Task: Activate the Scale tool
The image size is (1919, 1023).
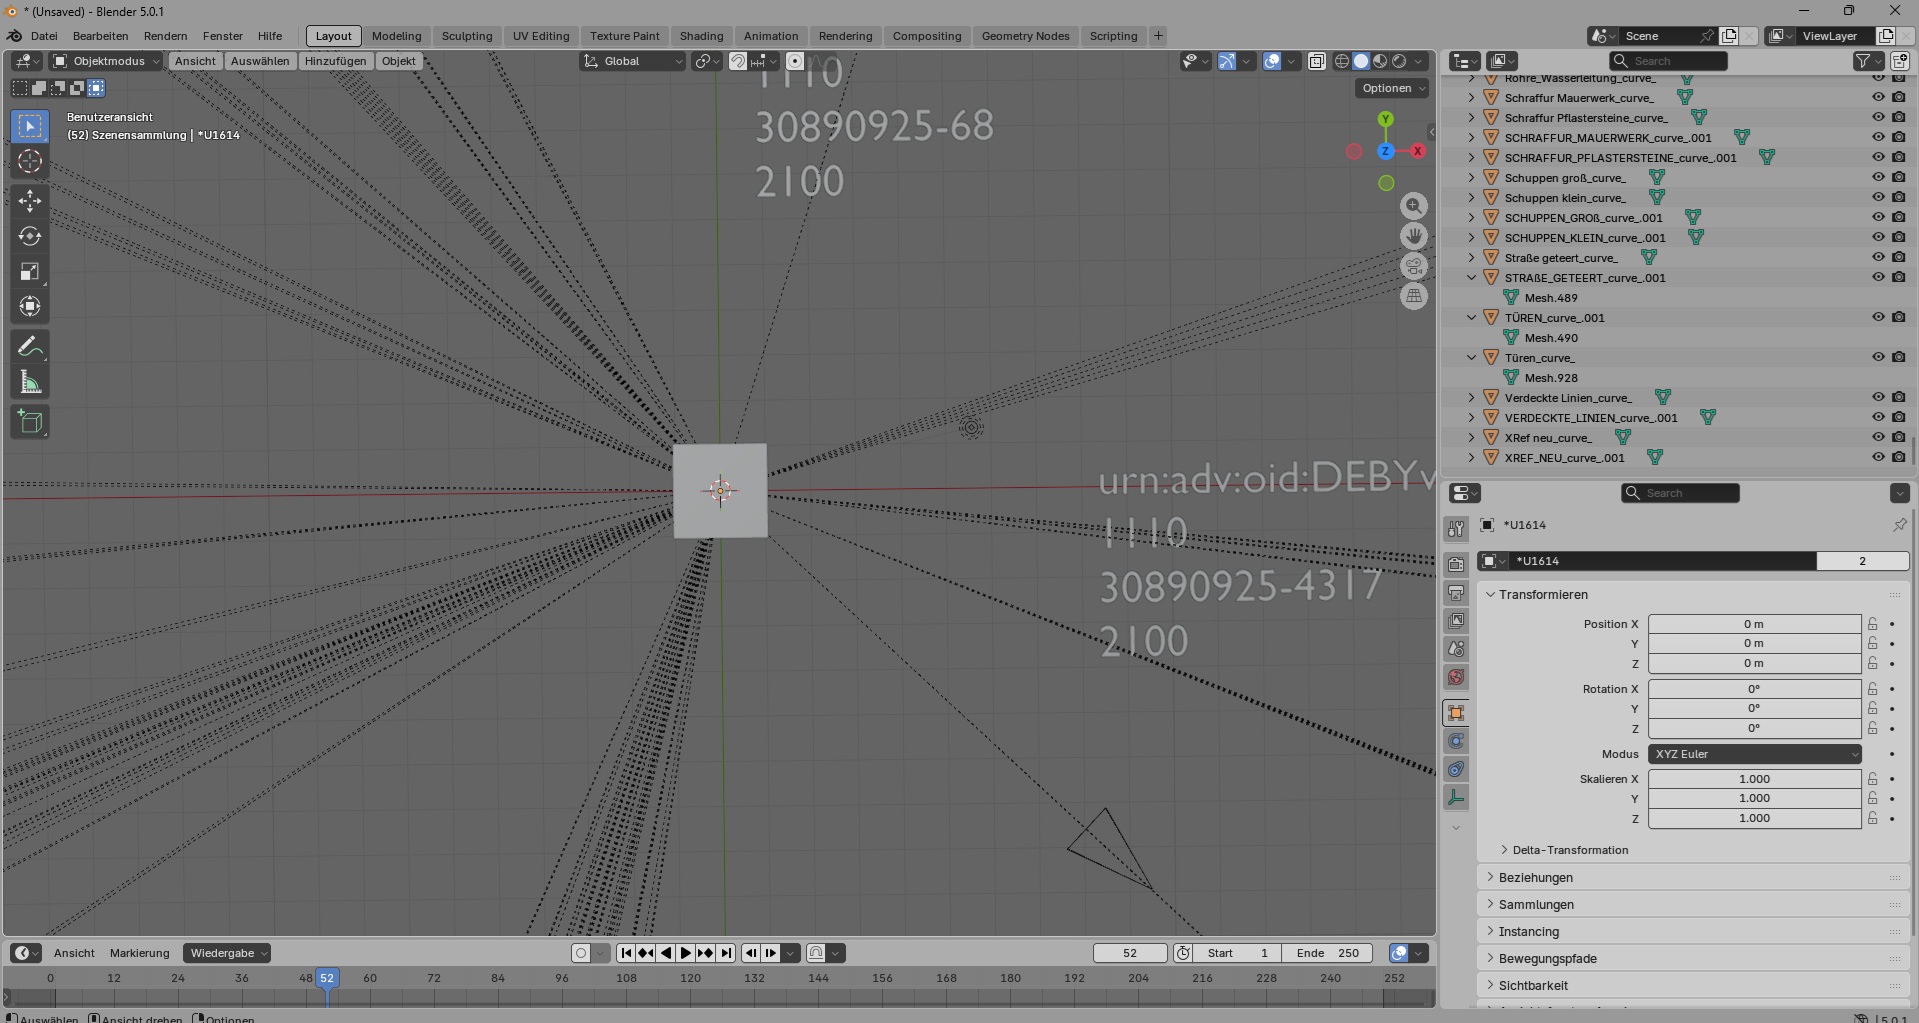Action: pos(30,272)
